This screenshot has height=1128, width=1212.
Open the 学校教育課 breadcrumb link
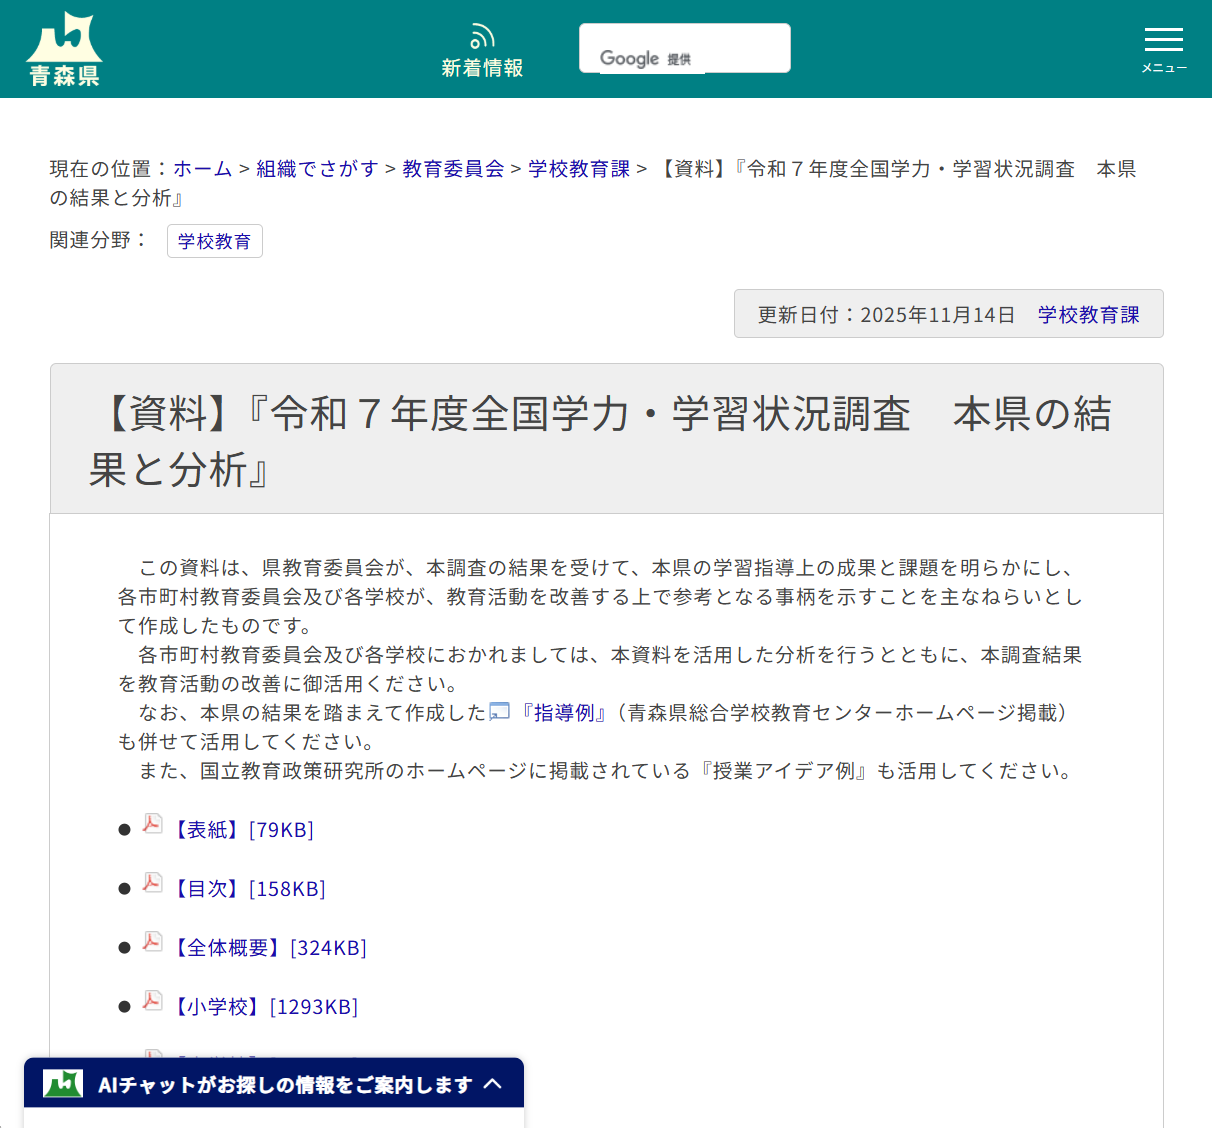pyautogui.click(x=578, y=169)
